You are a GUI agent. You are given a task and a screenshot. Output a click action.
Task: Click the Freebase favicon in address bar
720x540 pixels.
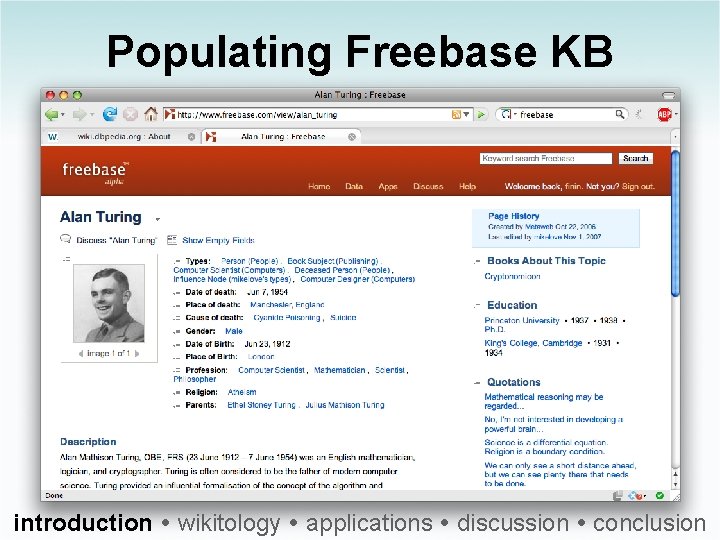pyautogui.click(x=170, y=114)
